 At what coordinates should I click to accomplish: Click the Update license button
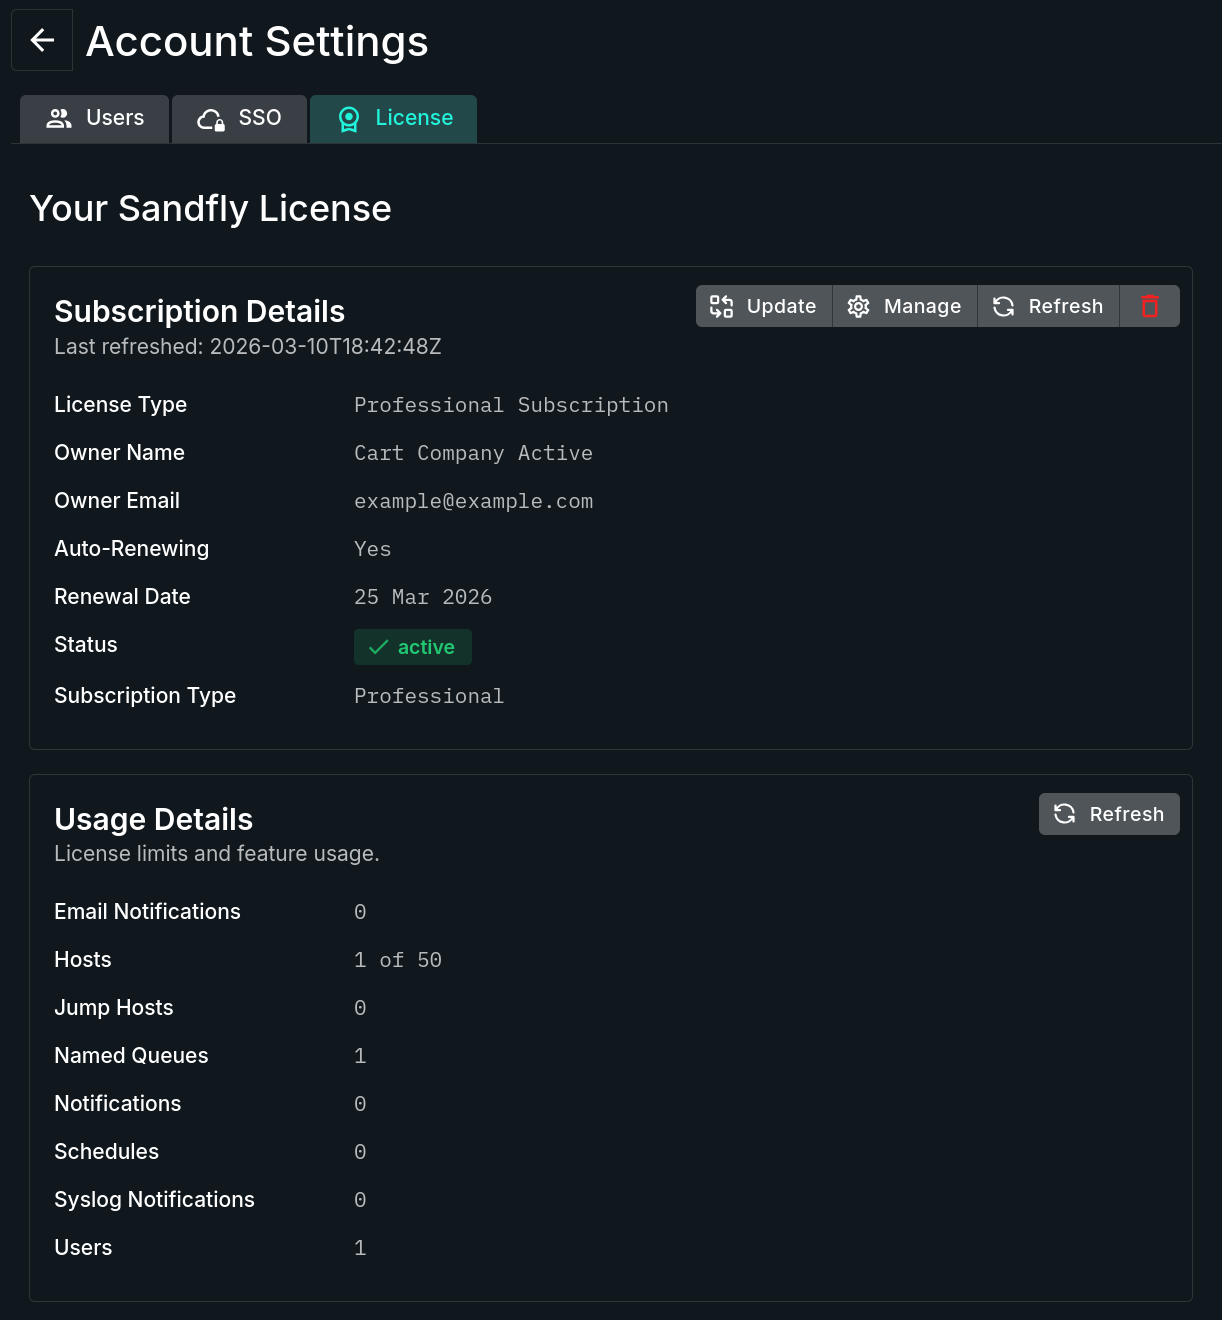[x=764, y=306]
